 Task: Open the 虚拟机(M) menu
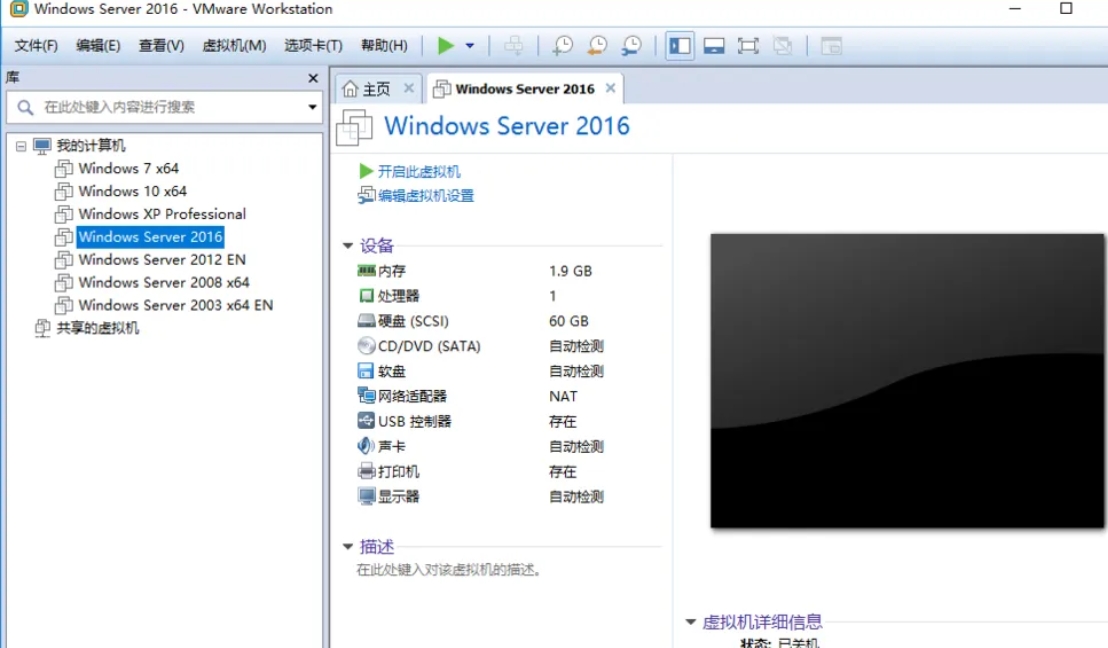tap(234, 46)
